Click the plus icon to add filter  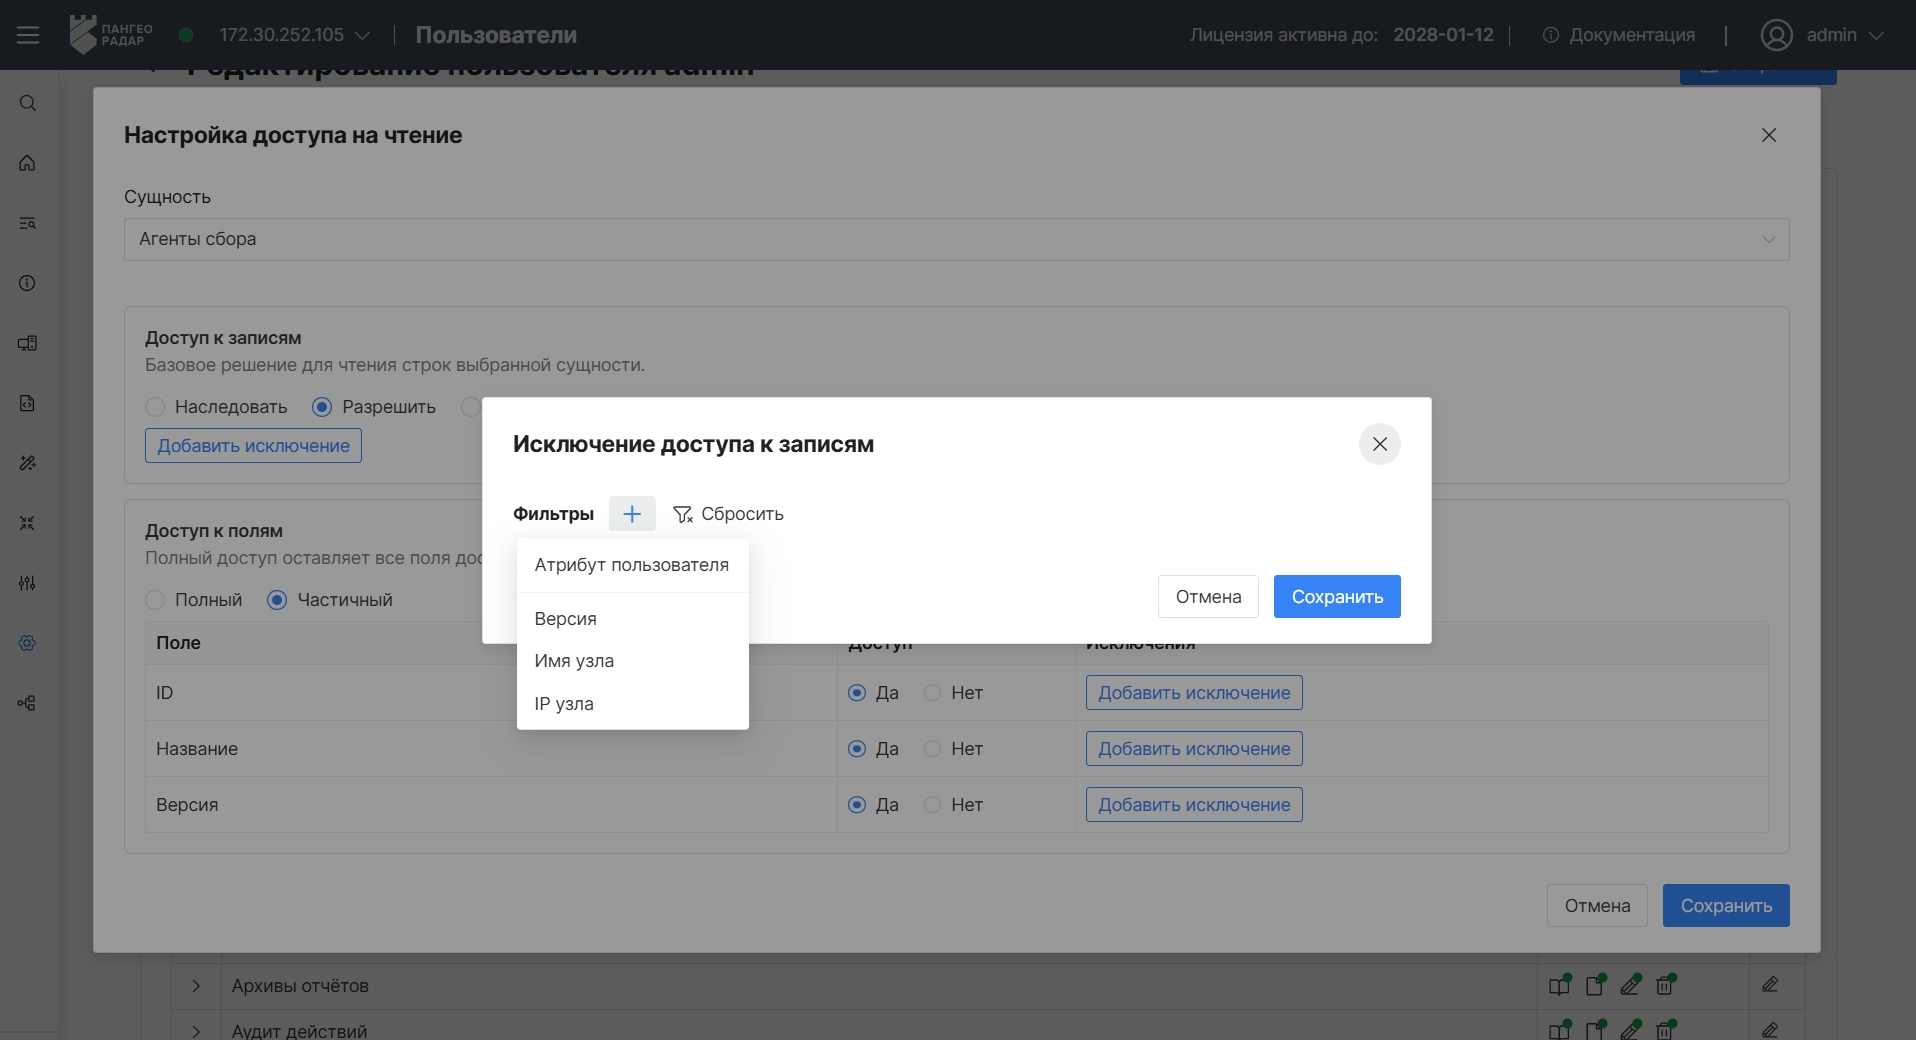(x=632, y=514)
